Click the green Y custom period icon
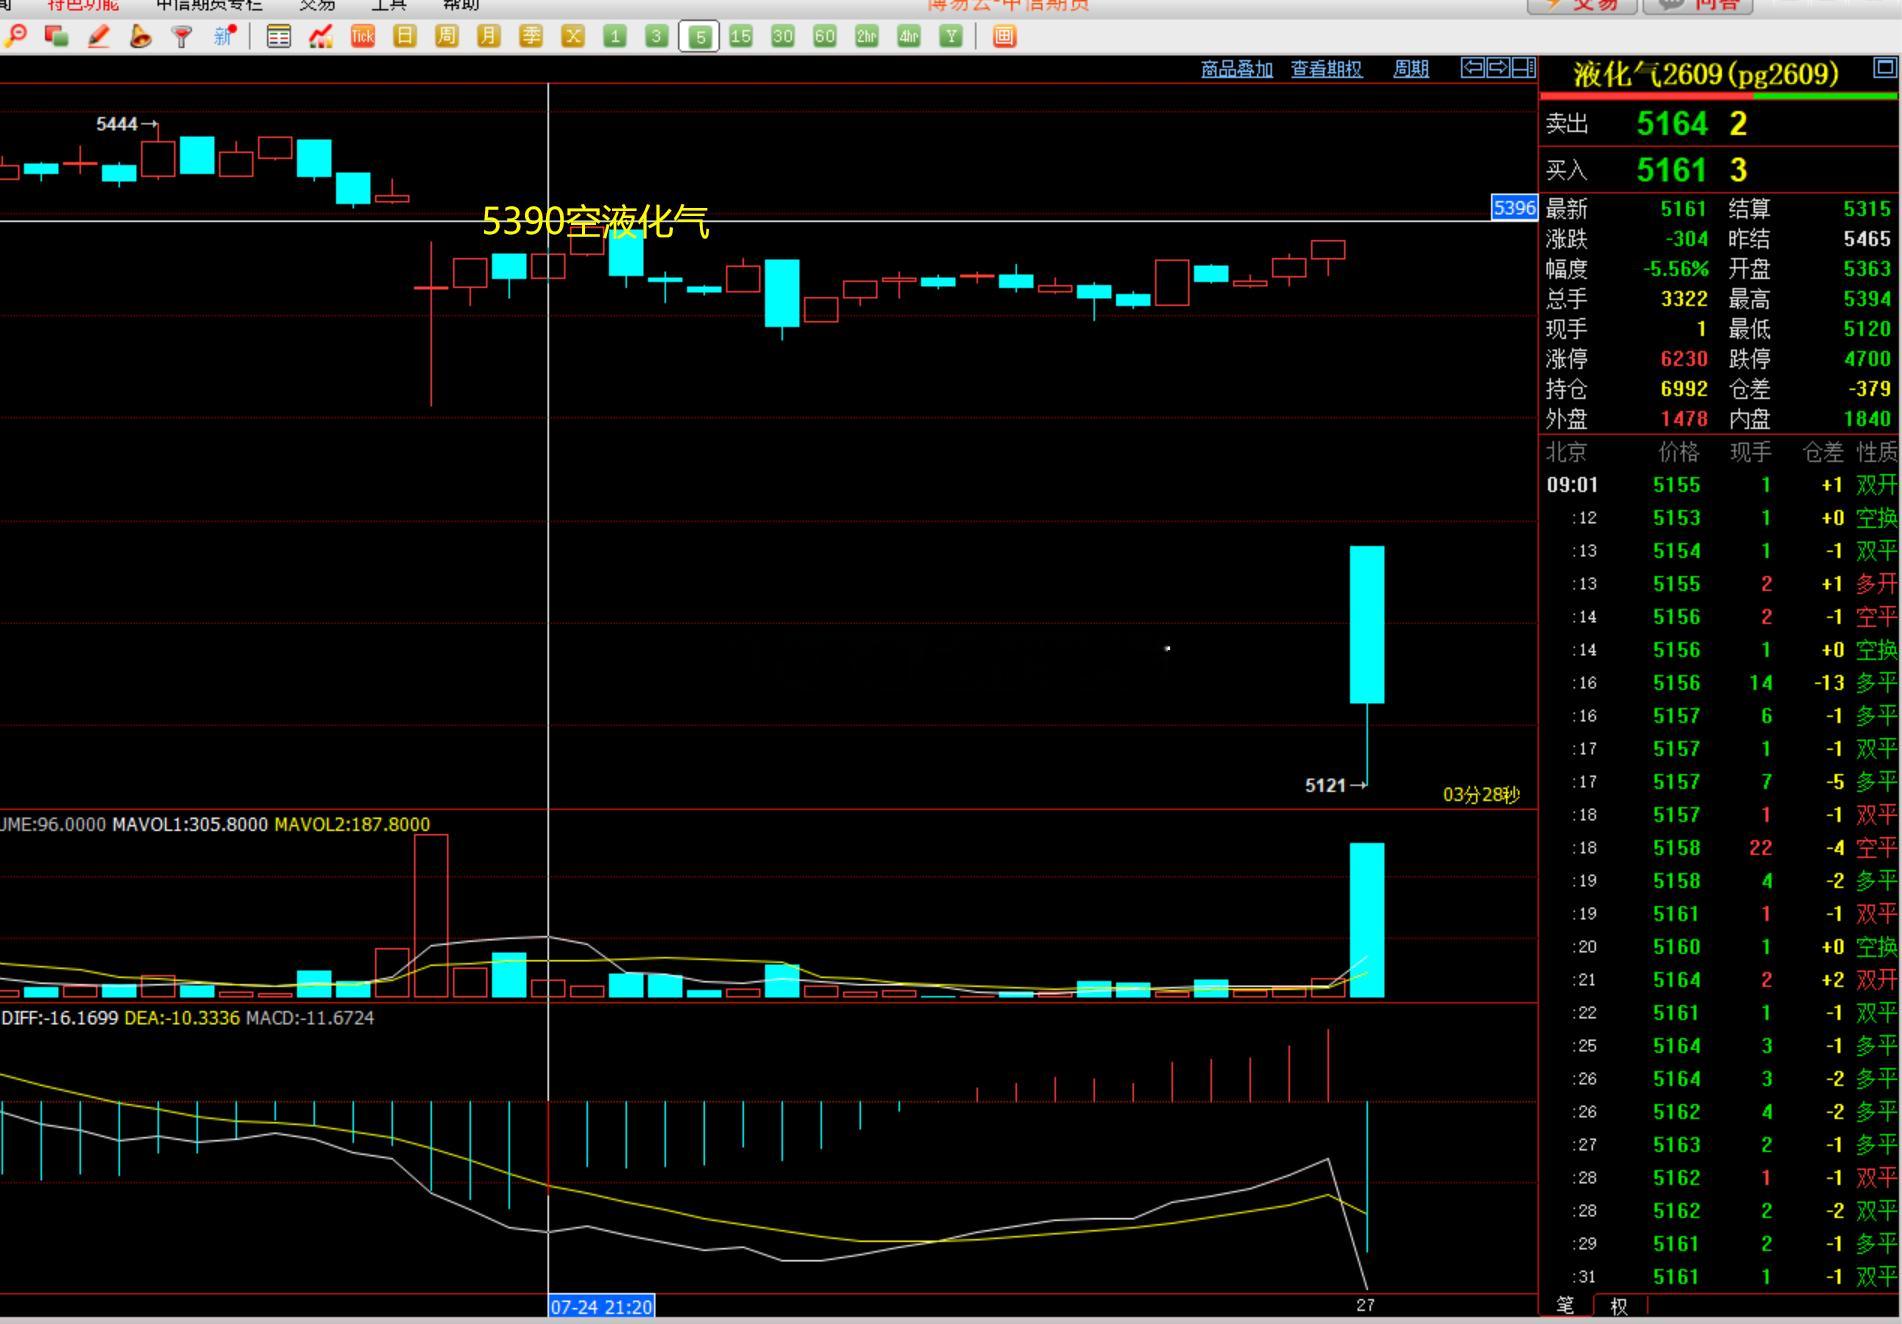Viewport: 1902px width, 1324px height. coord(951,37)
